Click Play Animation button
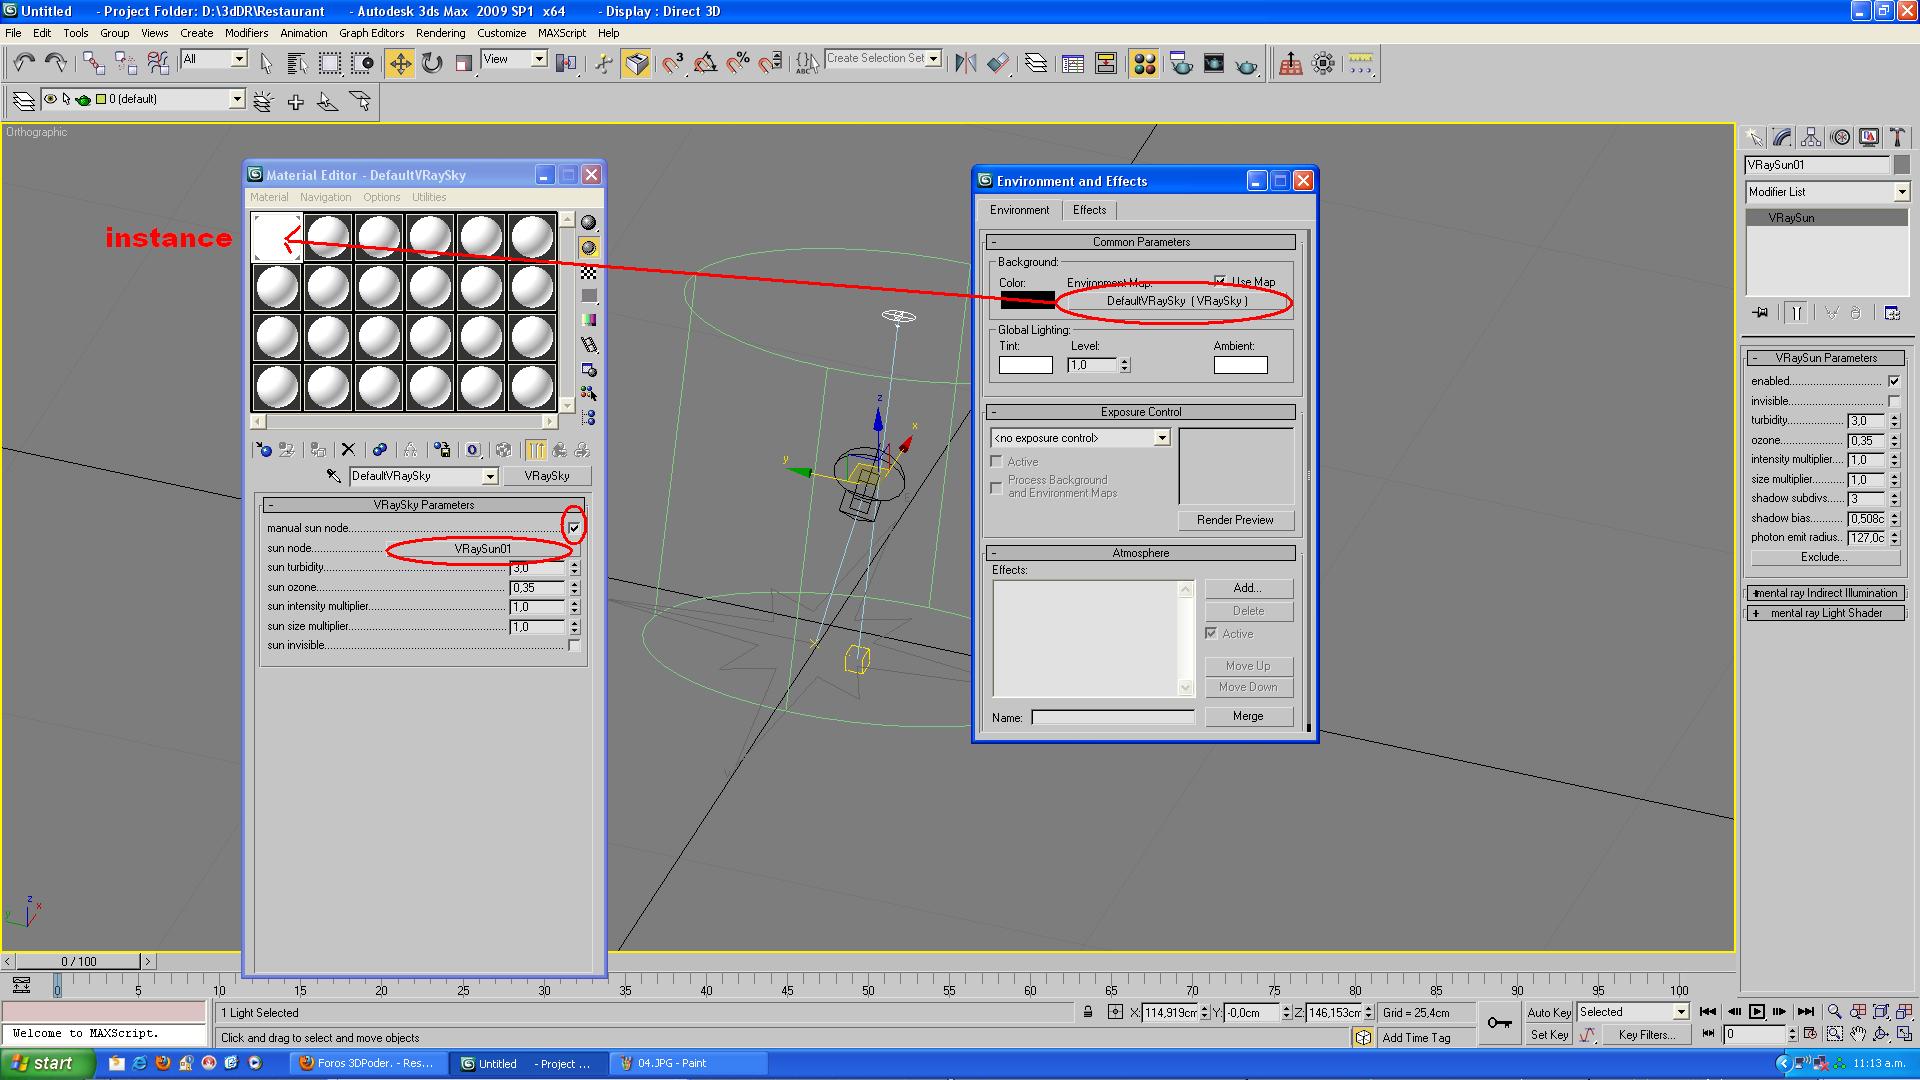The width and height of the screenshot is (1920, 1080). click(1756, 1012)
